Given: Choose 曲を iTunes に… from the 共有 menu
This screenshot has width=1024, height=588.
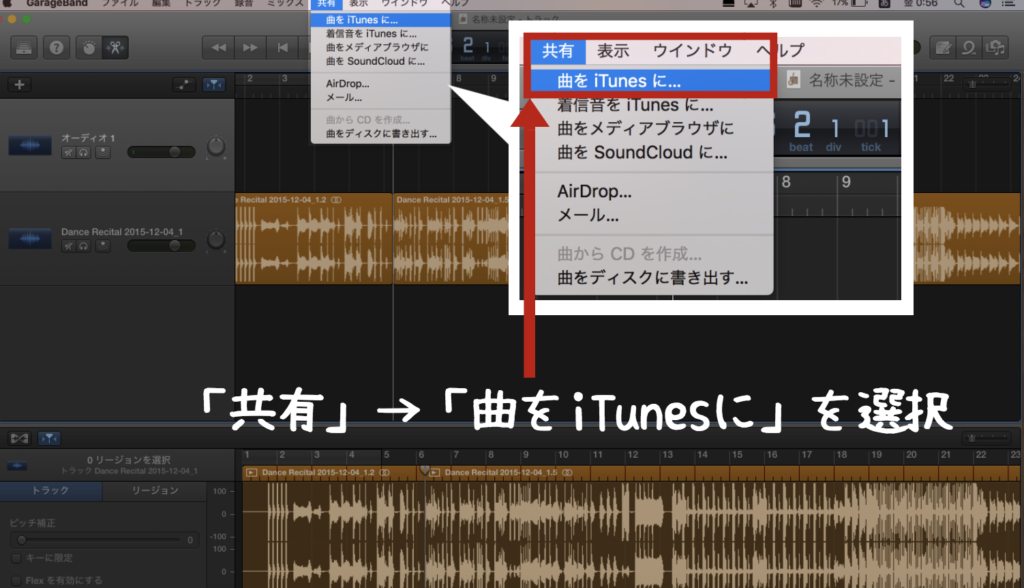Looking at the screenshot, I should [x=380, y=20].
